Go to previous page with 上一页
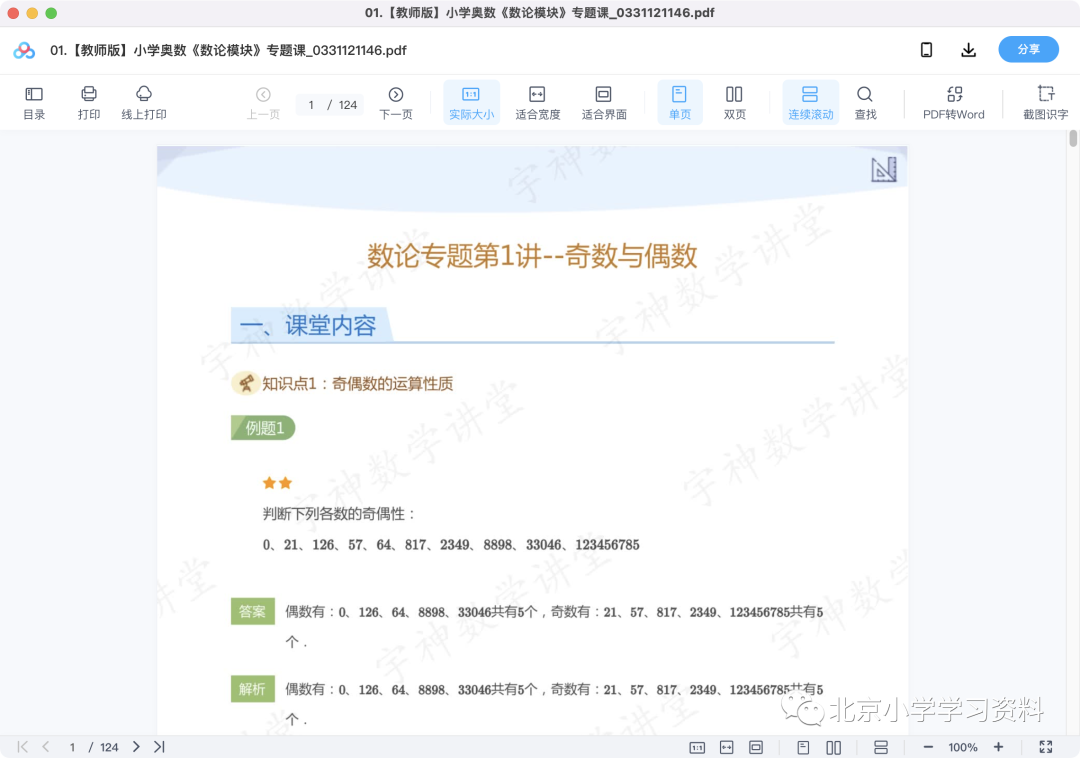Image resolution: width=1080 pixels, height=758 pixels. [263, 103]
